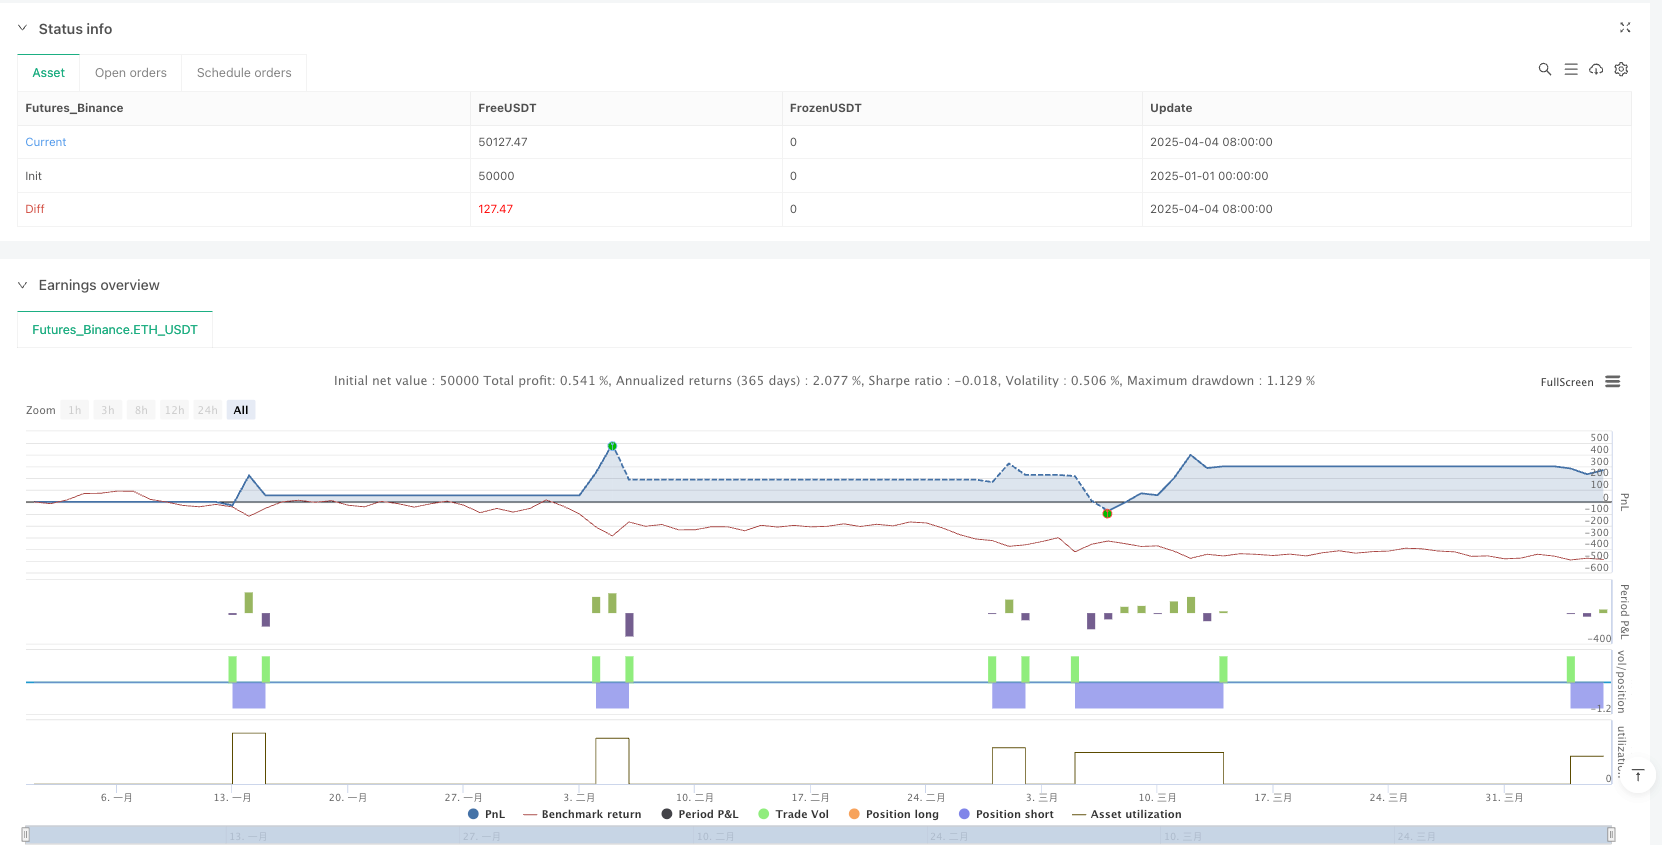Click the left handle of range navigator

tap(26, 834)
